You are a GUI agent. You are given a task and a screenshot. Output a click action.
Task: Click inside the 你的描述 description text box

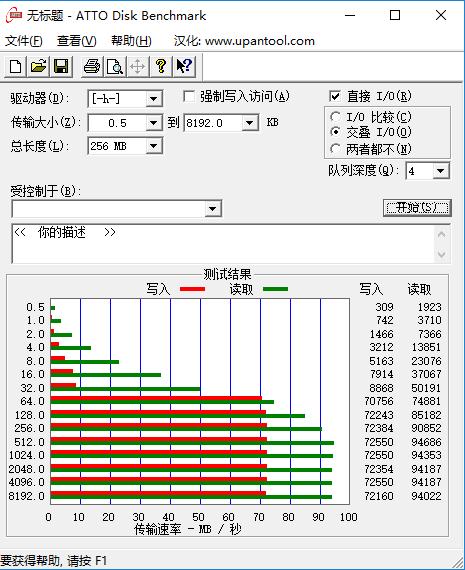click(x=224, y=244)
